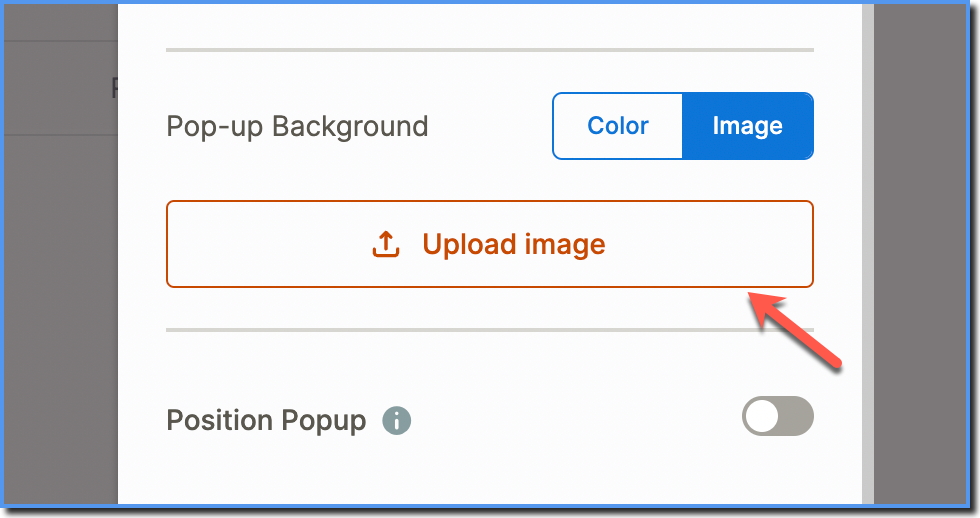Click the upload arrow icon

pyautogui.click(x=386, y=244)
